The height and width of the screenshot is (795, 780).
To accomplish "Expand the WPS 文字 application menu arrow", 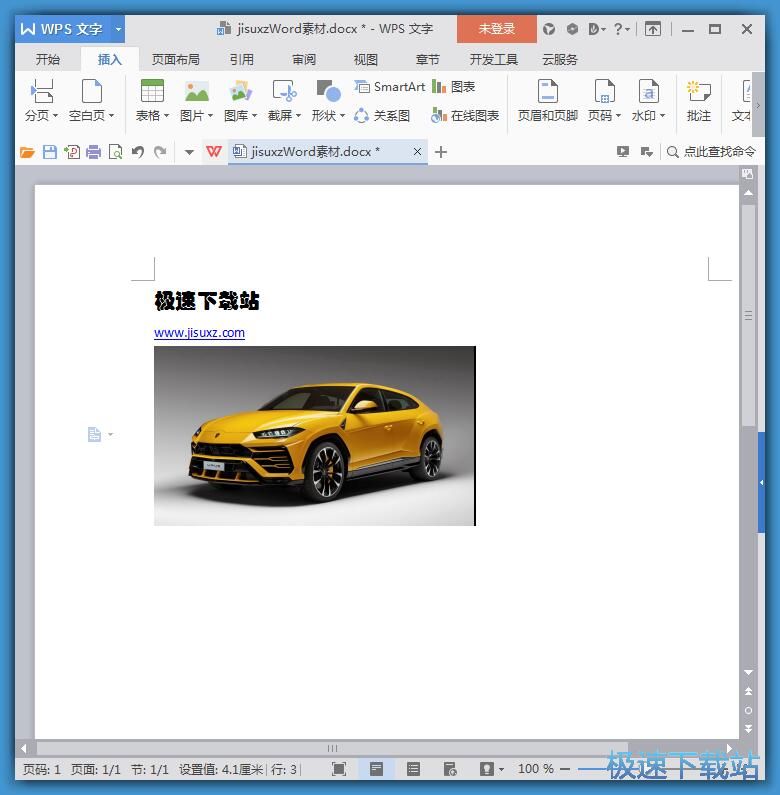I will tap(118, 29).
